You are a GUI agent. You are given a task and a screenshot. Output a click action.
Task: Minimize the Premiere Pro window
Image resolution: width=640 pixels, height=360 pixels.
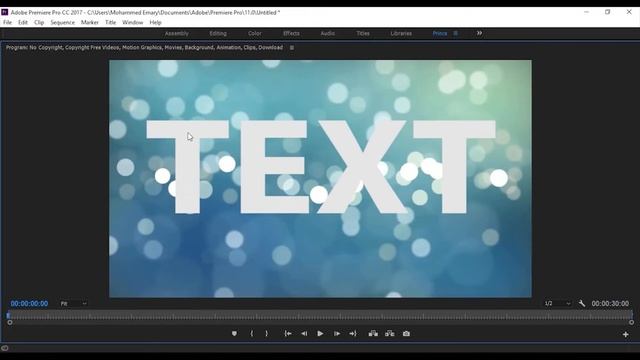(587, 12)
